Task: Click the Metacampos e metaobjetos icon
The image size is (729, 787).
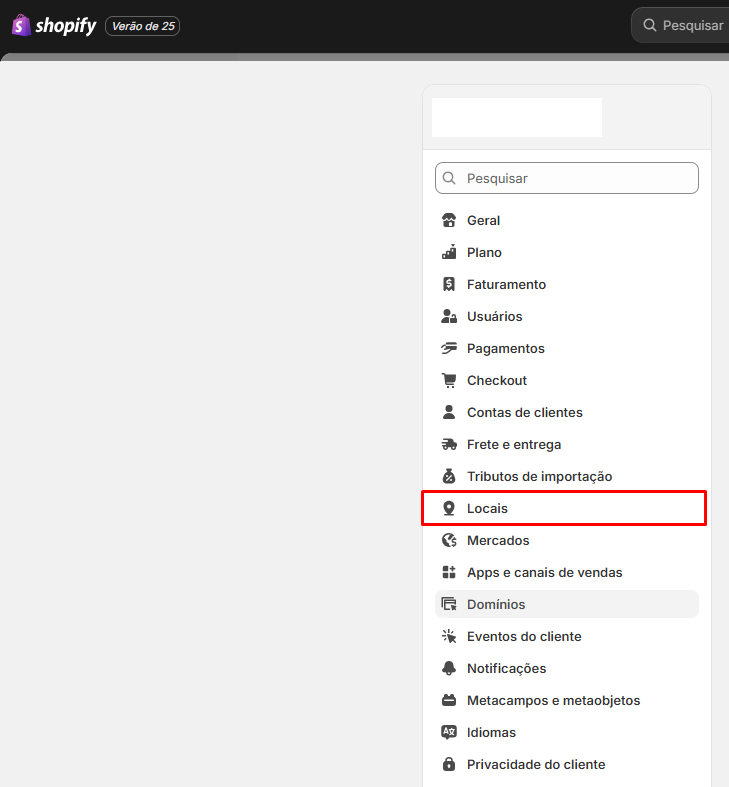Action: click(x=449, y=701)
